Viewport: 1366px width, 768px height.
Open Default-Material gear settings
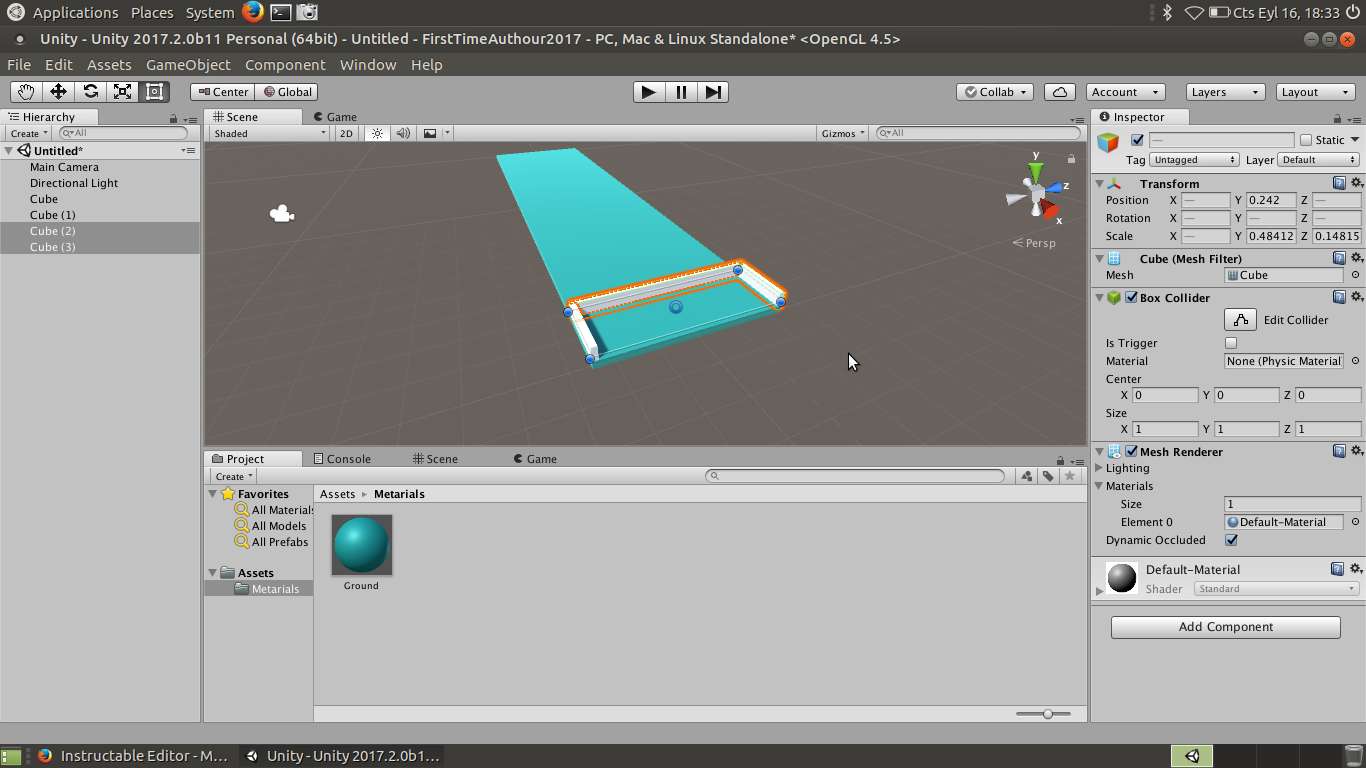(1356, 569)
